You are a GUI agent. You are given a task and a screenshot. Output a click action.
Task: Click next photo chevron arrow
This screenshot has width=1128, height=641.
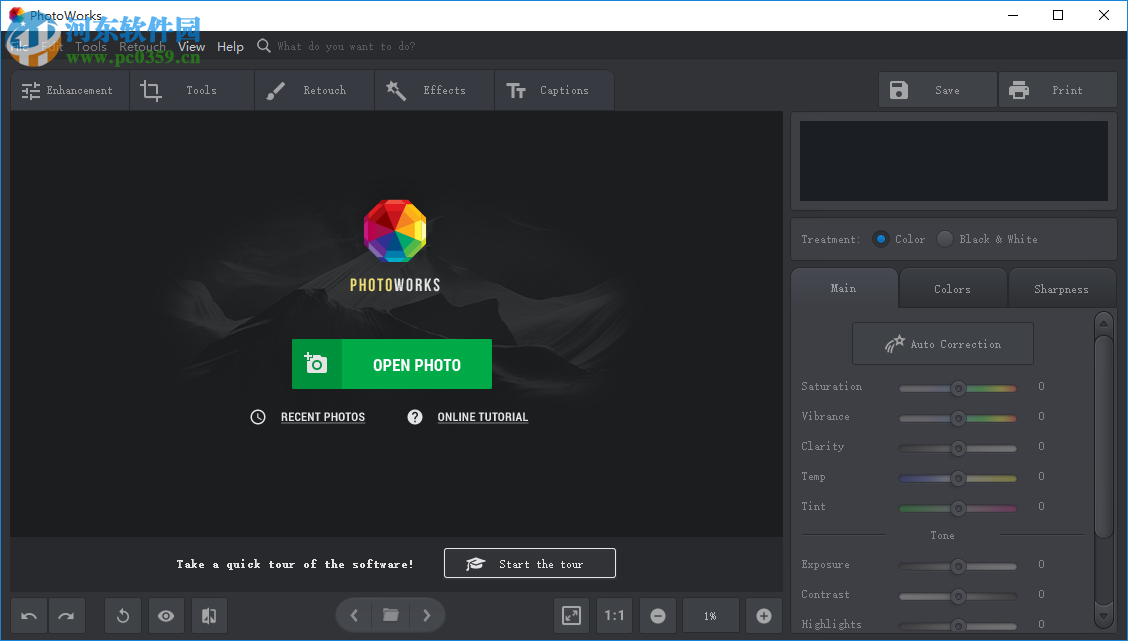point(427,615)
